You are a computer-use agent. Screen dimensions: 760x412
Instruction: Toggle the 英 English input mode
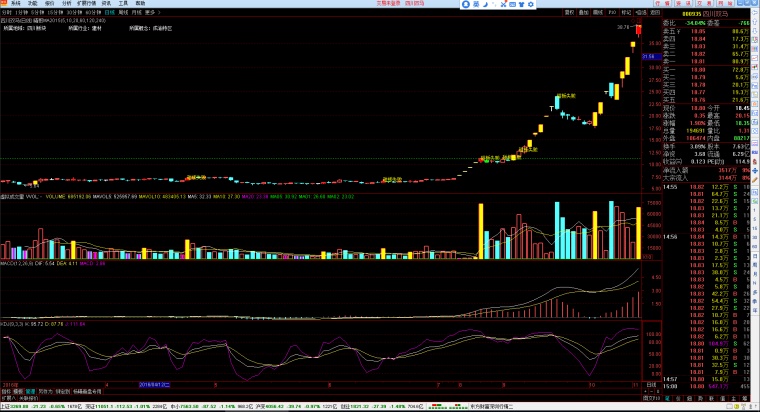[477, 4]
